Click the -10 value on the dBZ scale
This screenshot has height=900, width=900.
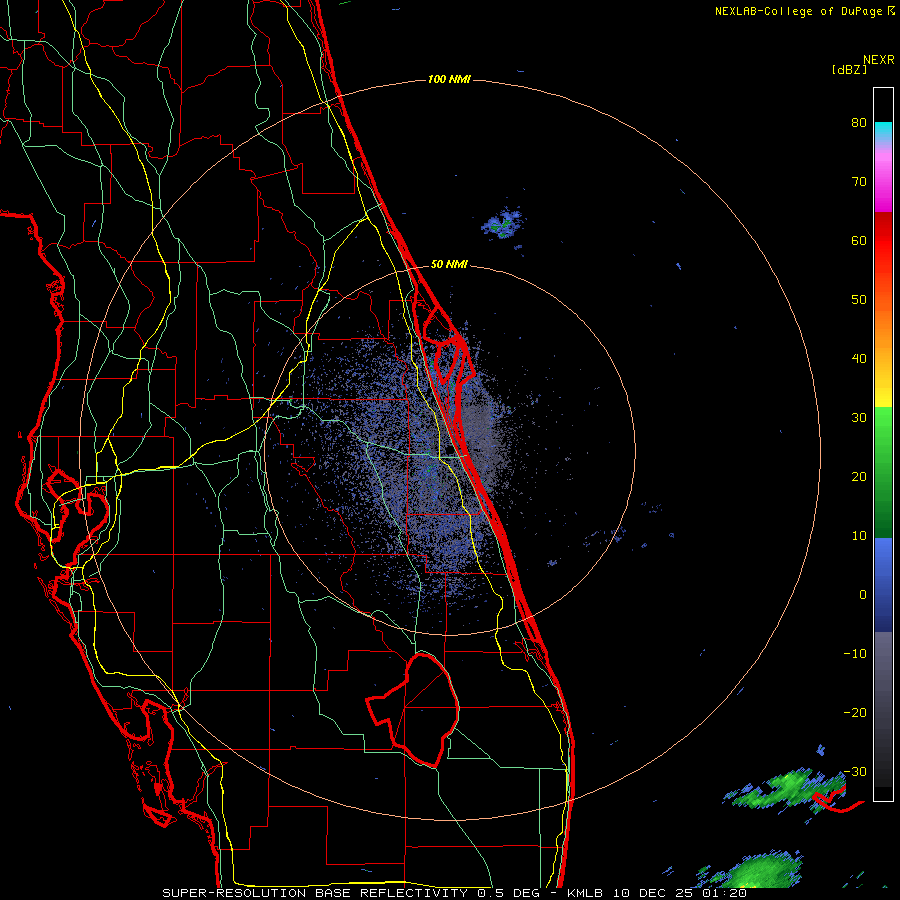tap(855, 654)
